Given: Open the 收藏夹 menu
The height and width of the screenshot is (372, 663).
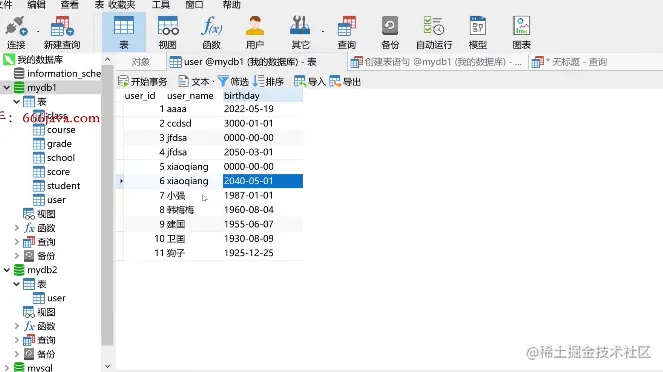Looking at the screenshot, I should coord(122,5).
